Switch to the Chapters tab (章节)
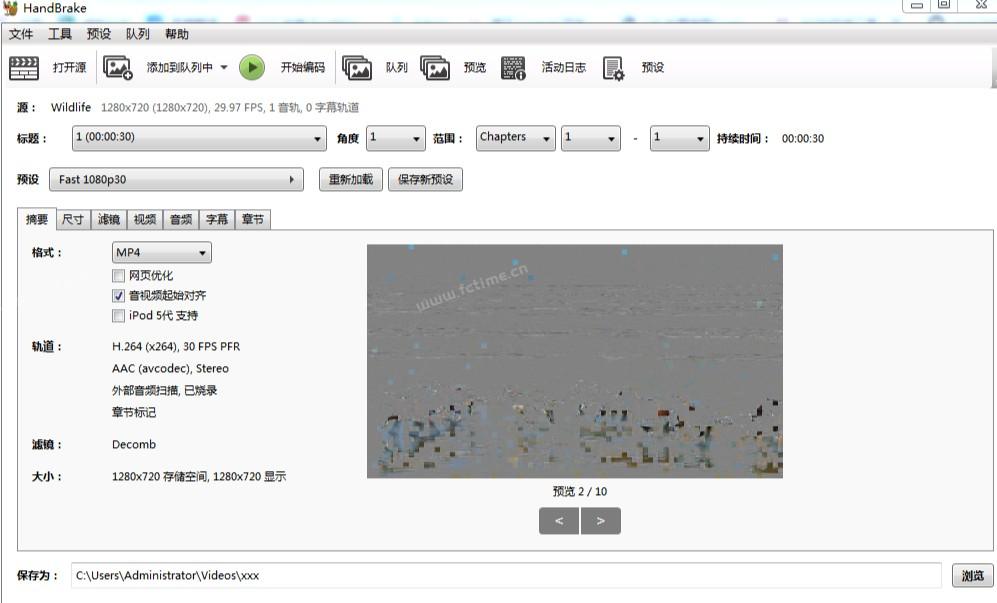Image resolution: width=997 pixels, height=603 pixels. (x=253, y=219)
